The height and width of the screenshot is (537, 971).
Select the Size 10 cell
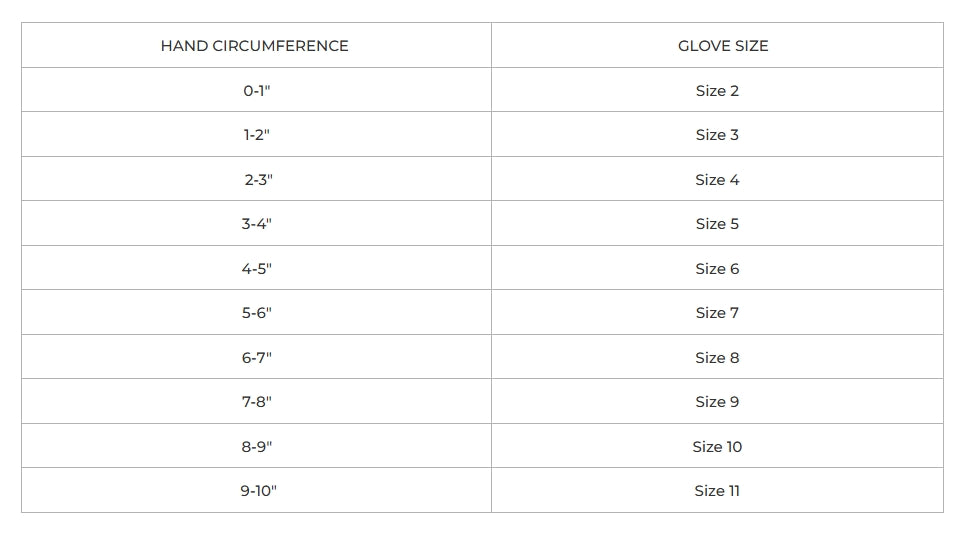coord(717,447)
